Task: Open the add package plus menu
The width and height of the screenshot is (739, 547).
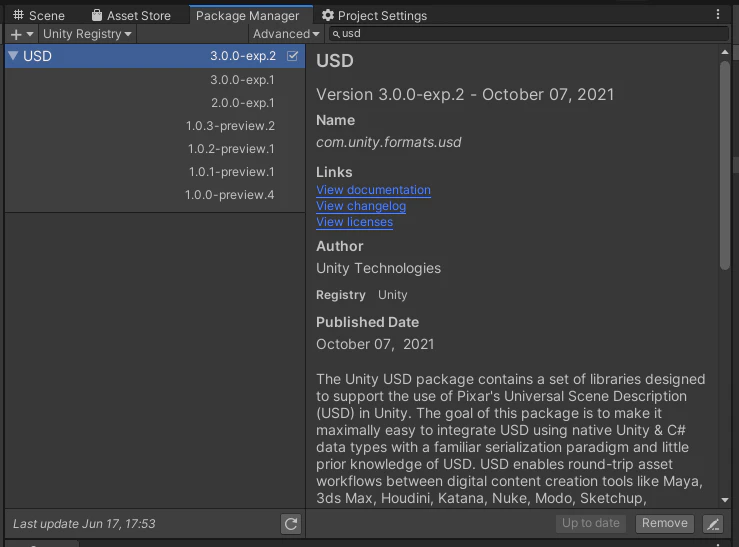Action: [x=22, y=34]
